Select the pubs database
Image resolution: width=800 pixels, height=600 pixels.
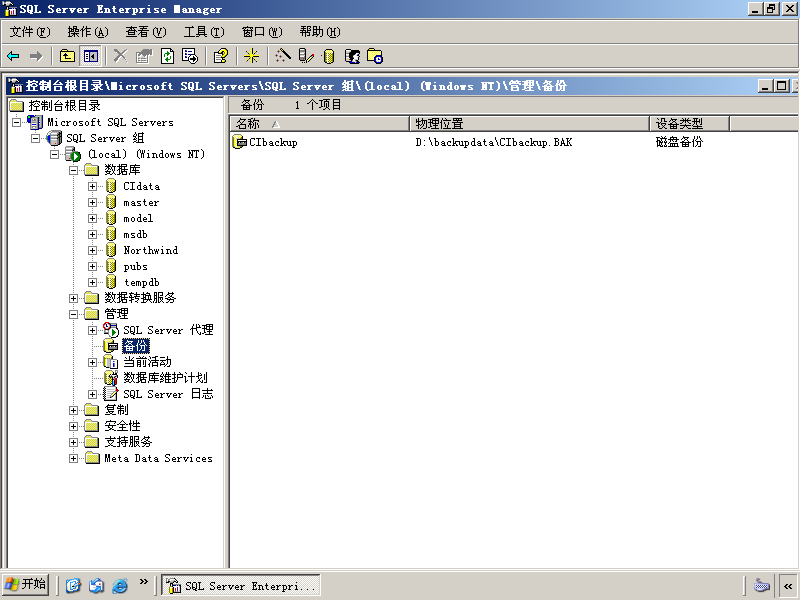coord(135,266)
